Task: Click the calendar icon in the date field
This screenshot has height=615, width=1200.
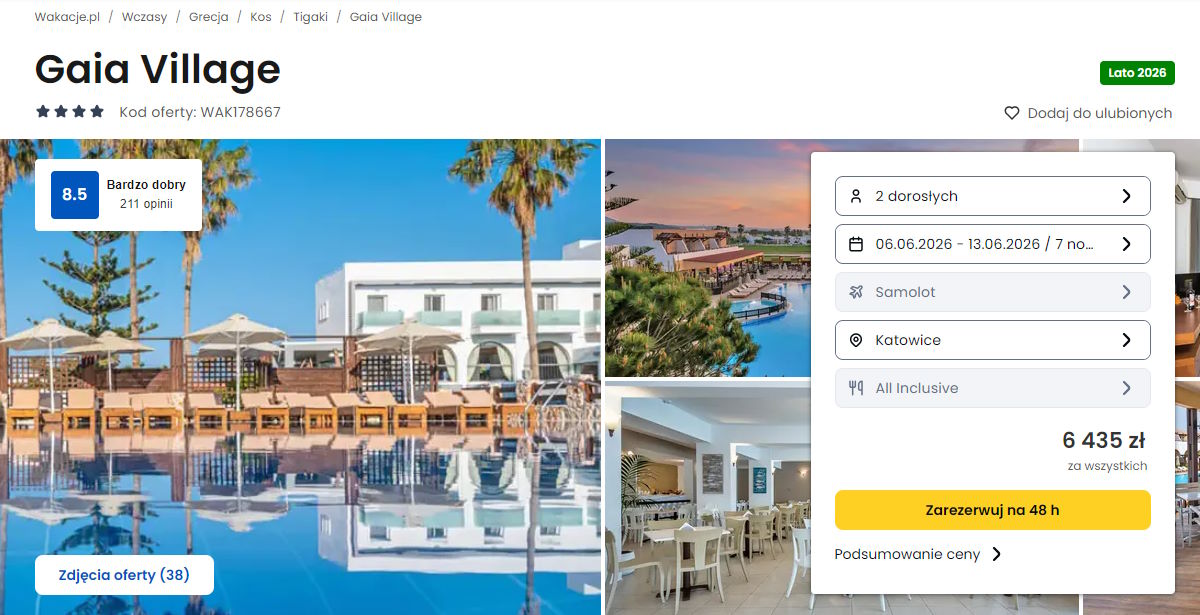Action: [855, 244]
